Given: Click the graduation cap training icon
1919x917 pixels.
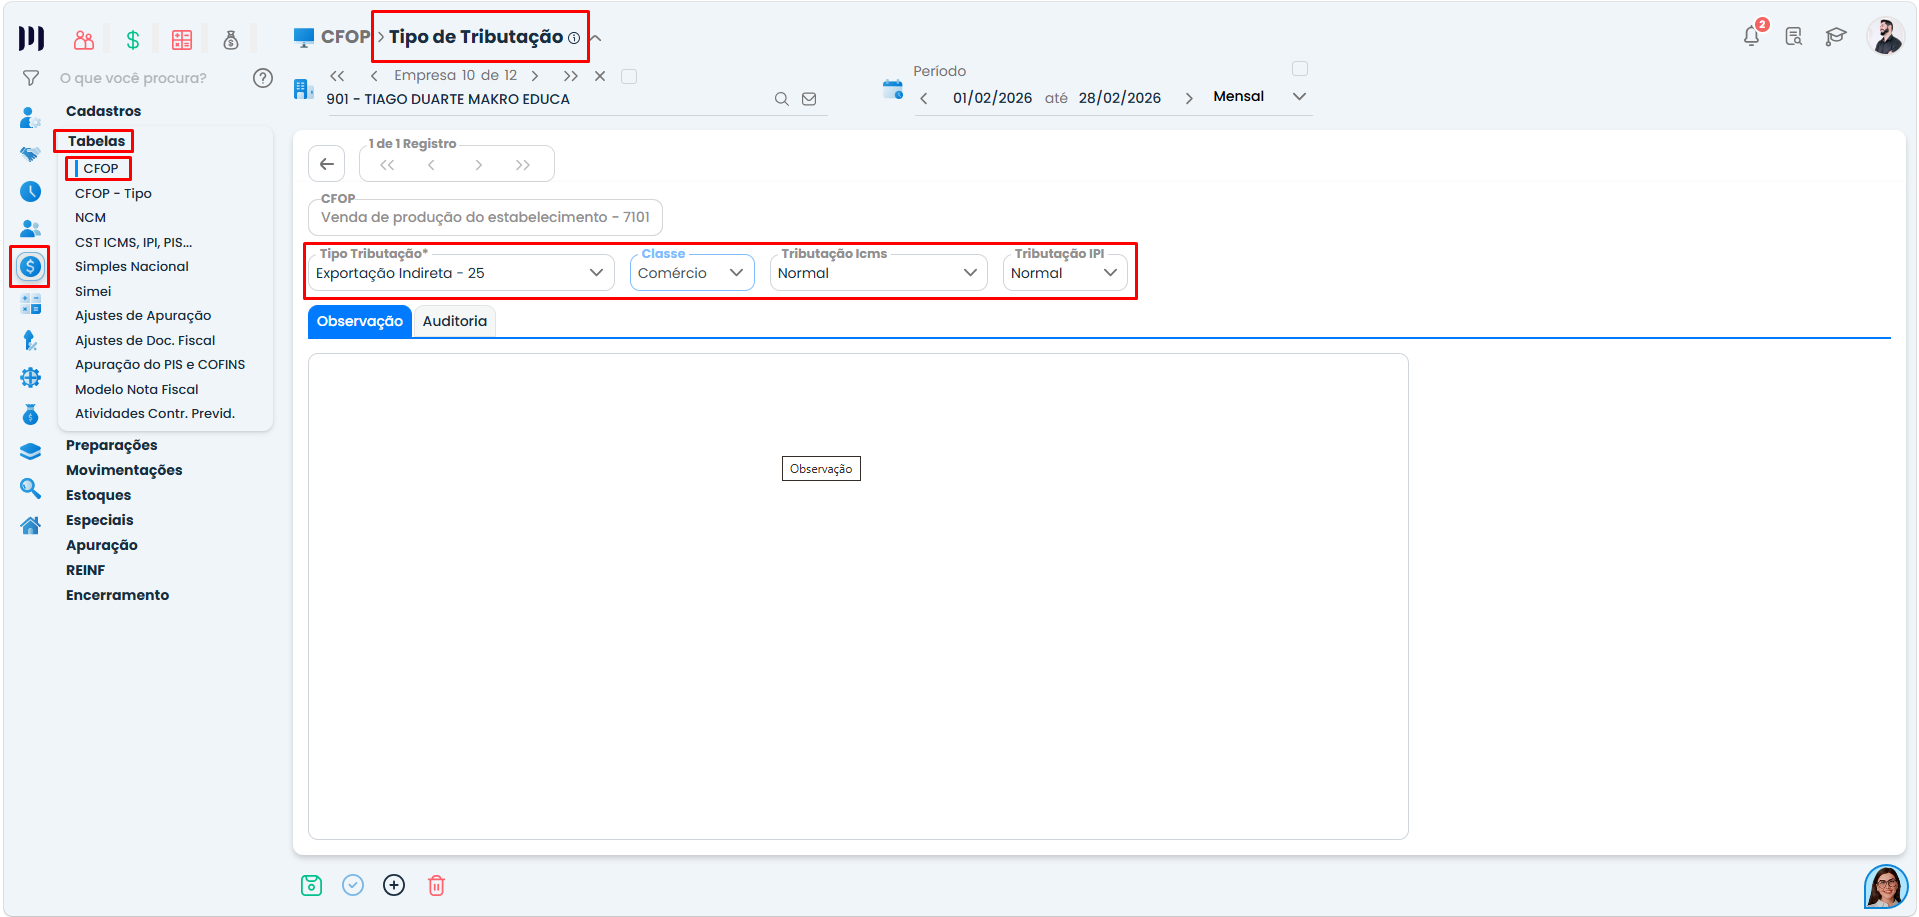Looking at the screenshot, I should [x=1835, y=37].
